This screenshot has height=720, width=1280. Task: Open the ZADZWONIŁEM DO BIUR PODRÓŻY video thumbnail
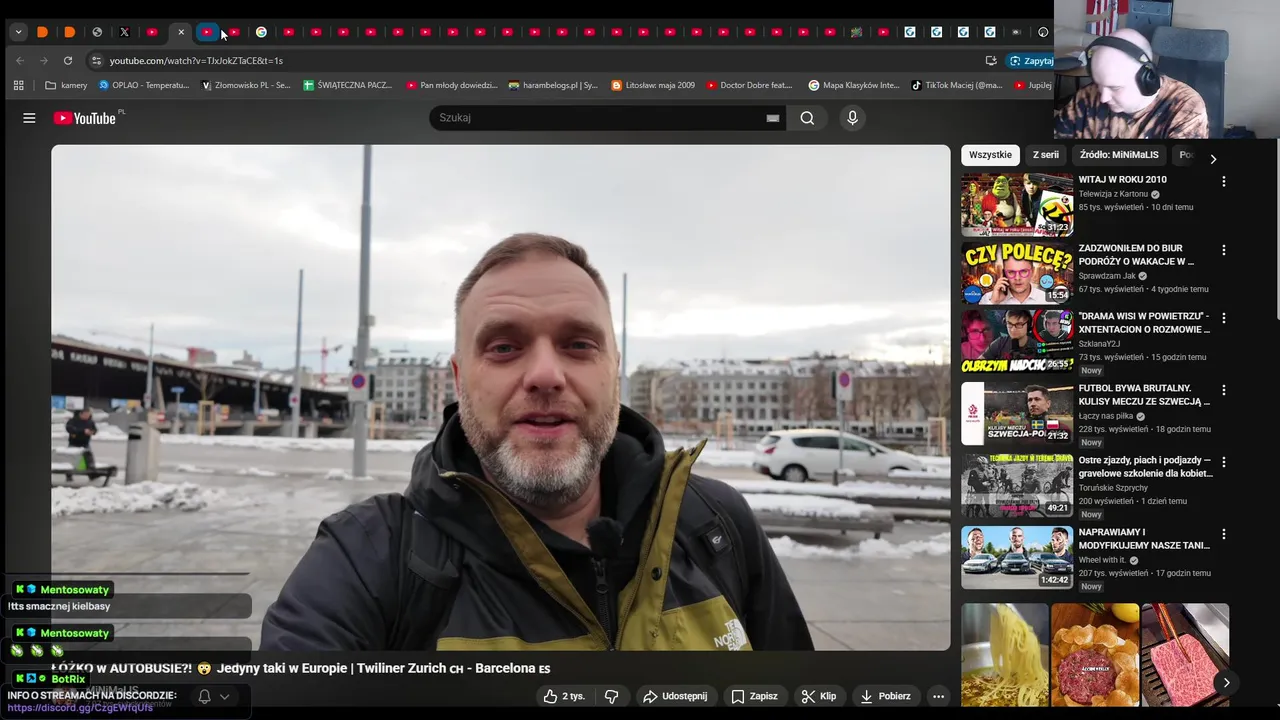(x=1017, y=273)
